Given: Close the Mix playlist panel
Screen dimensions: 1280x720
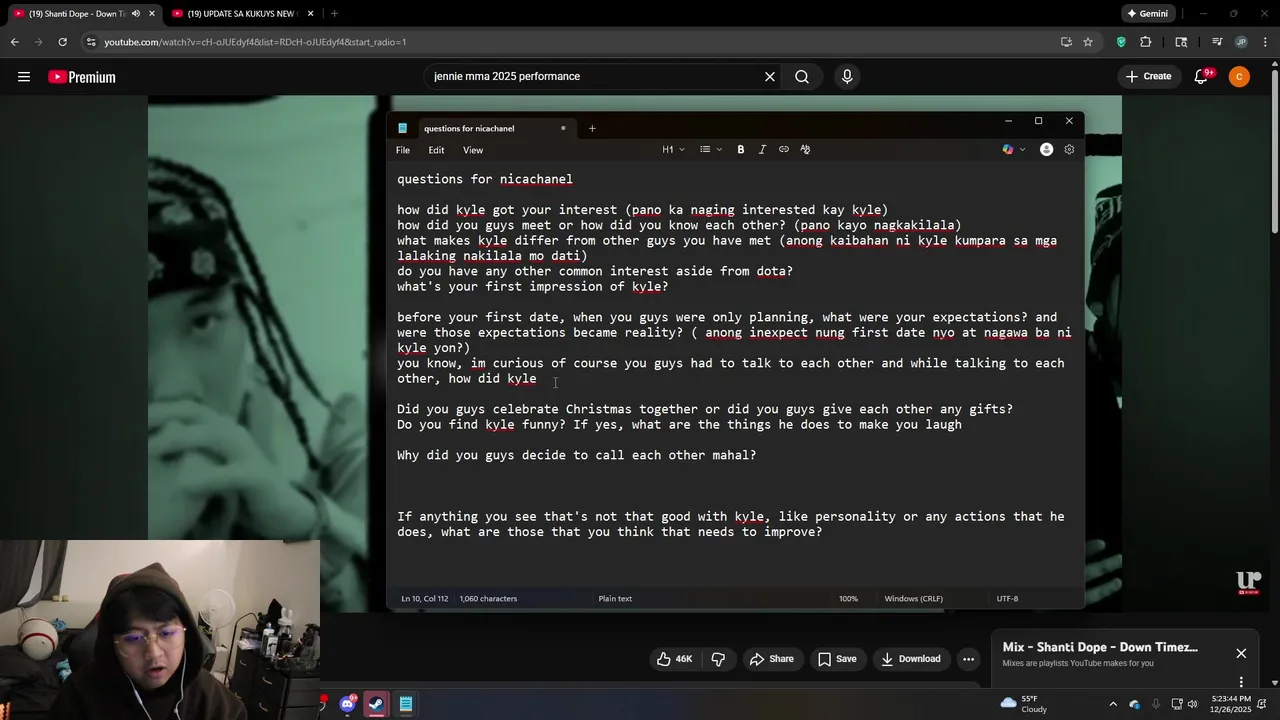Looking at the screenshot, I should pyautogui.click(x=1241, y=653).
